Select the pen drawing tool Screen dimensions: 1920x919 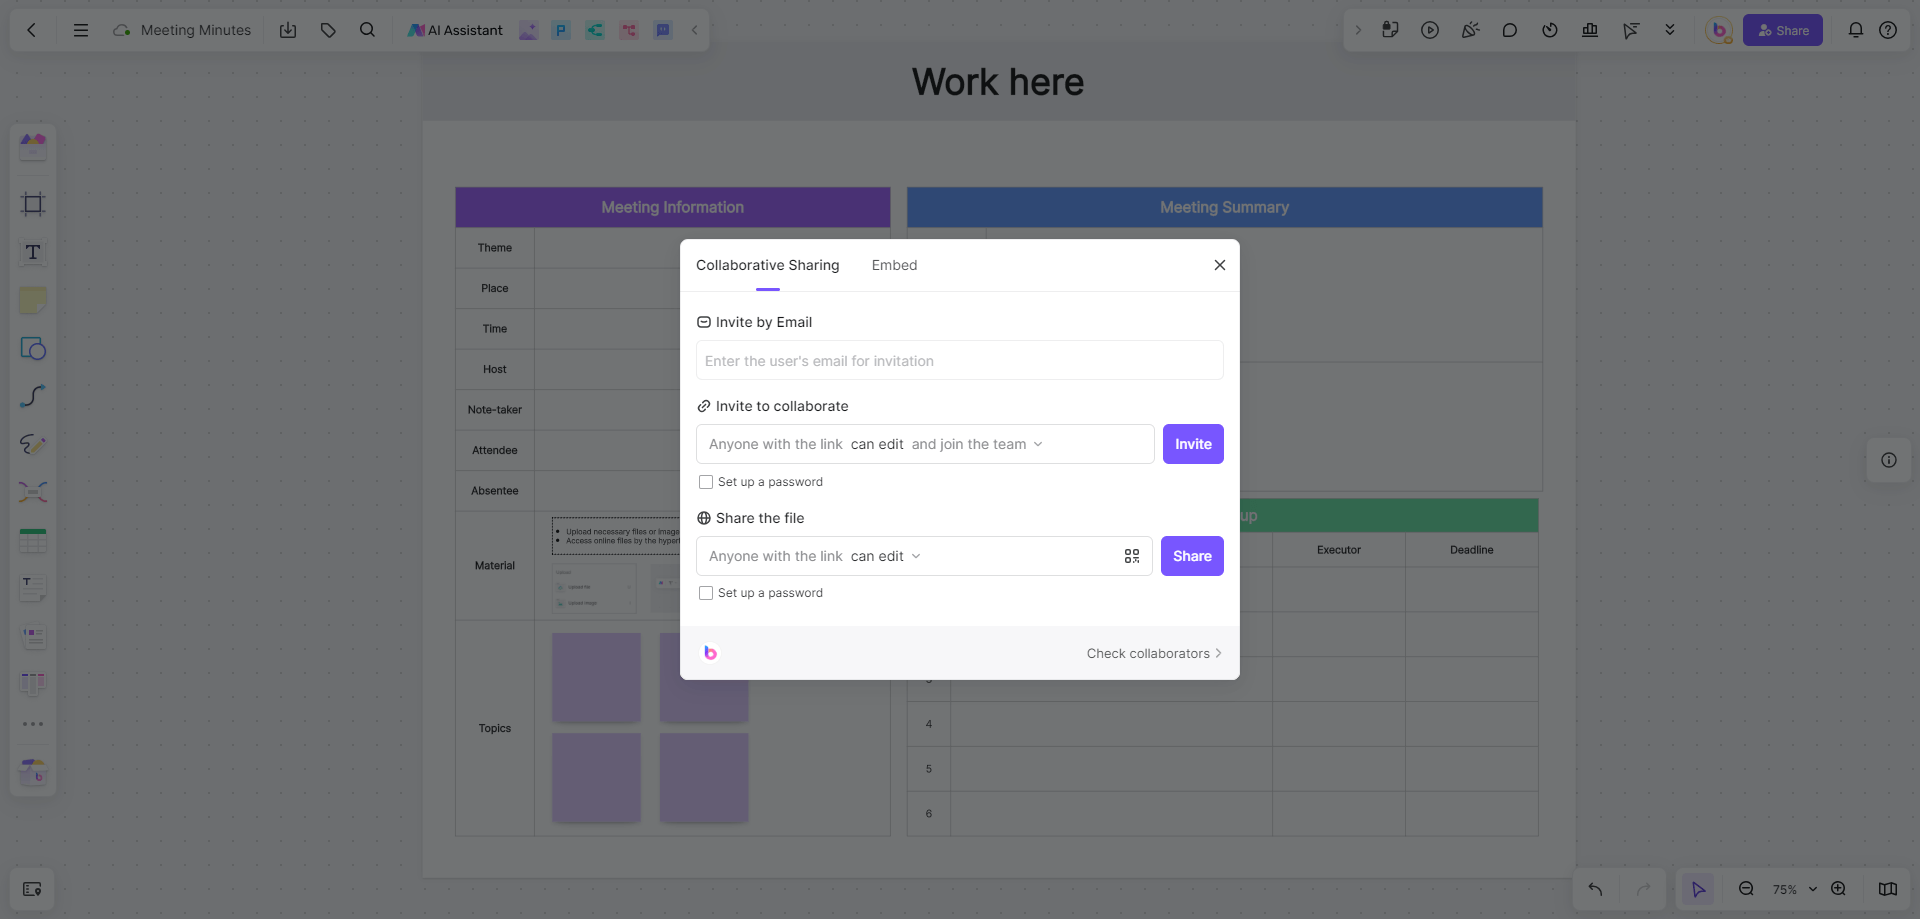tap(33, 444)
